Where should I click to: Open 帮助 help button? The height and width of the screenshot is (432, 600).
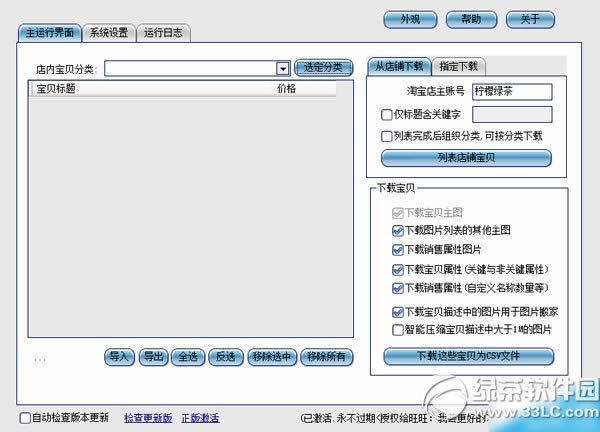[x=471, y=20]
